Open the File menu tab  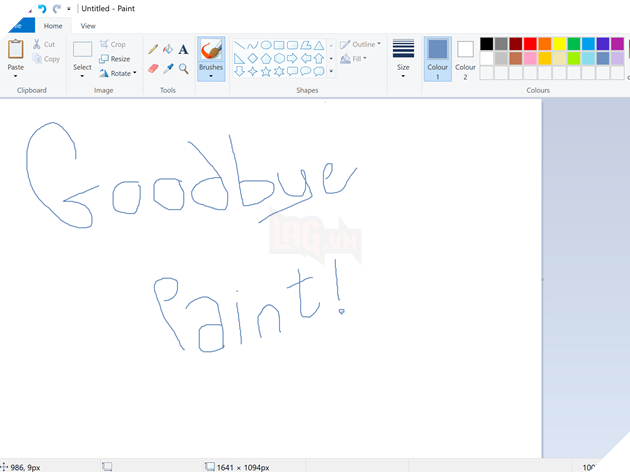pyautogui.click(x=21, y=26)
